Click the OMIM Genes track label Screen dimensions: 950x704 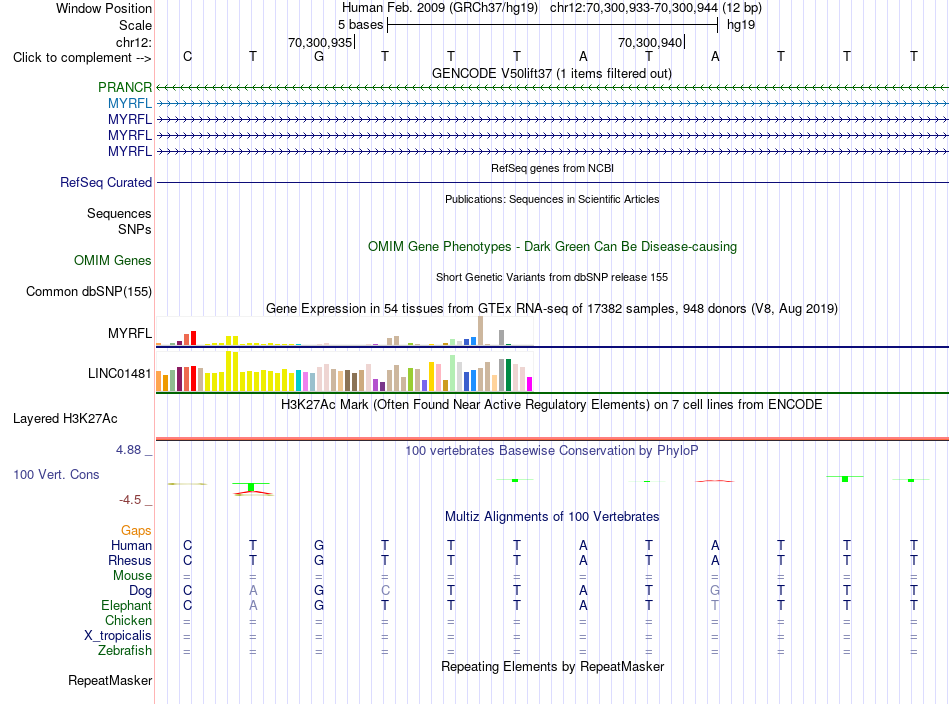coord(113,261)
